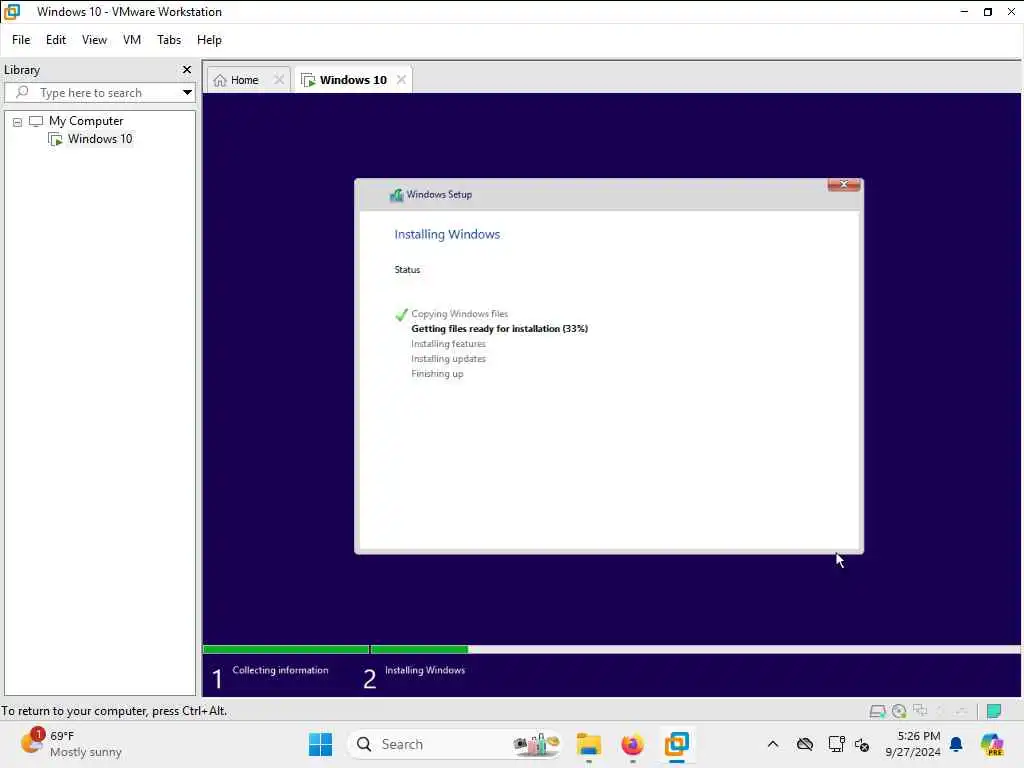
Task: Close the Windows Setup dialog
Action: (844, 185)
